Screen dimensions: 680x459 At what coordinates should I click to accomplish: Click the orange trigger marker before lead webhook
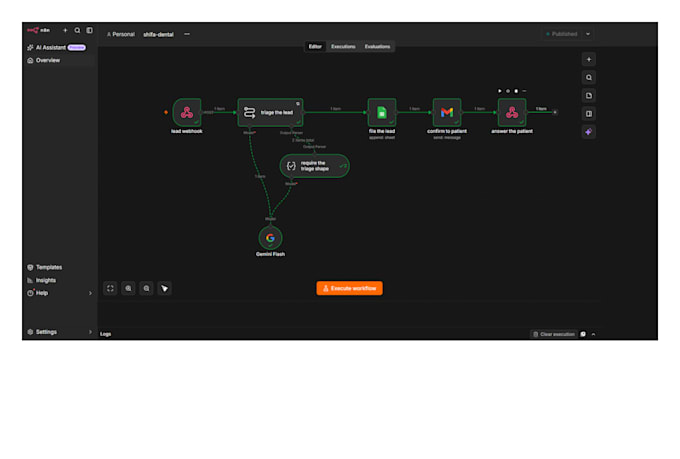pyautogui.click(x=166, y=112)
